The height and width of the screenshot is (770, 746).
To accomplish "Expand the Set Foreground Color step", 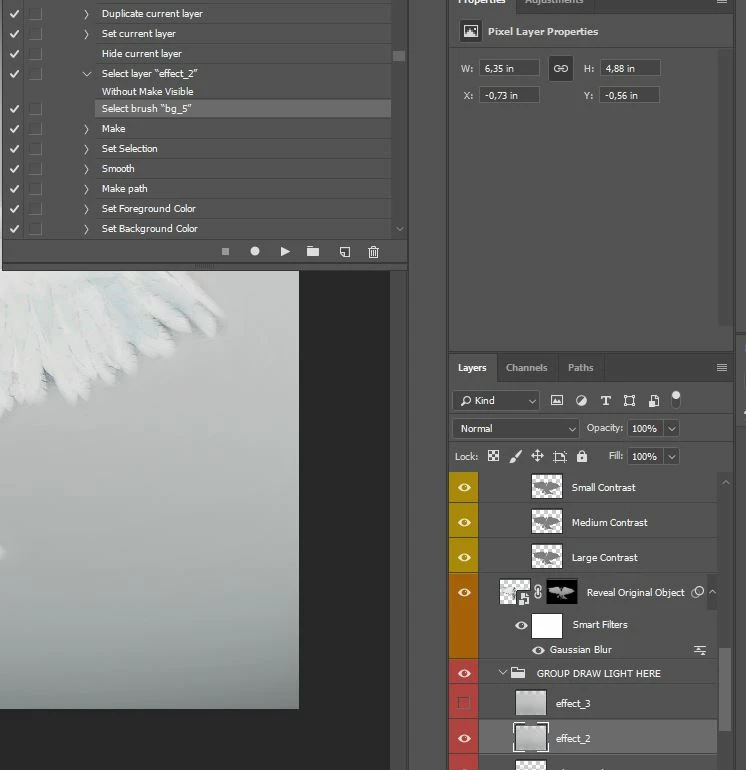I will [x=86, y=209].
